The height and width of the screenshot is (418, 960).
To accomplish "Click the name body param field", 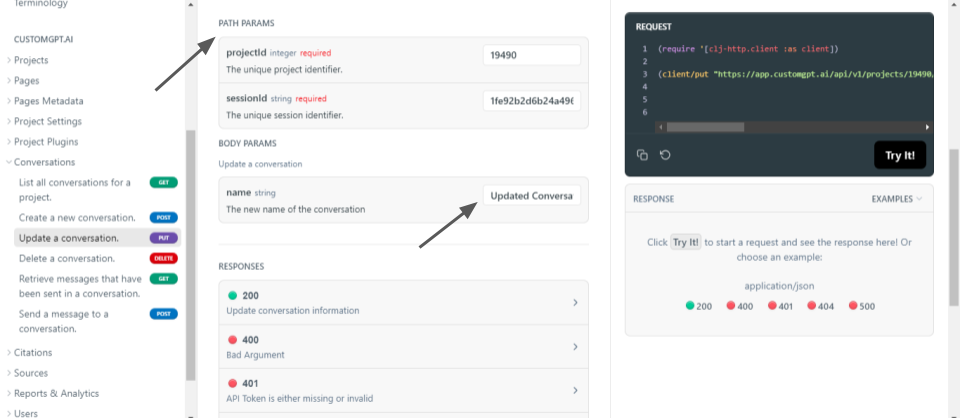I will [531, 196].
